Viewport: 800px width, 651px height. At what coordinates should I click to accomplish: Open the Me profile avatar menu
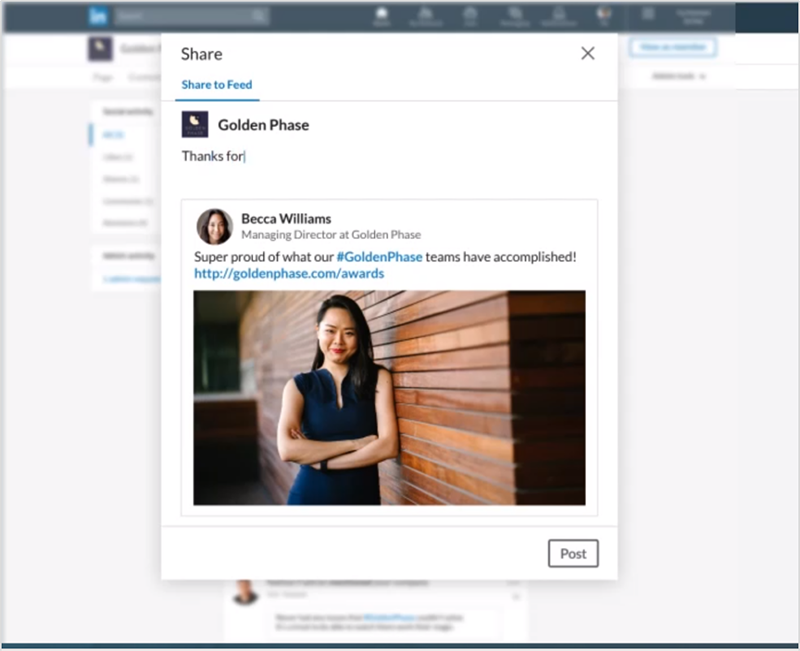[604, 16]
